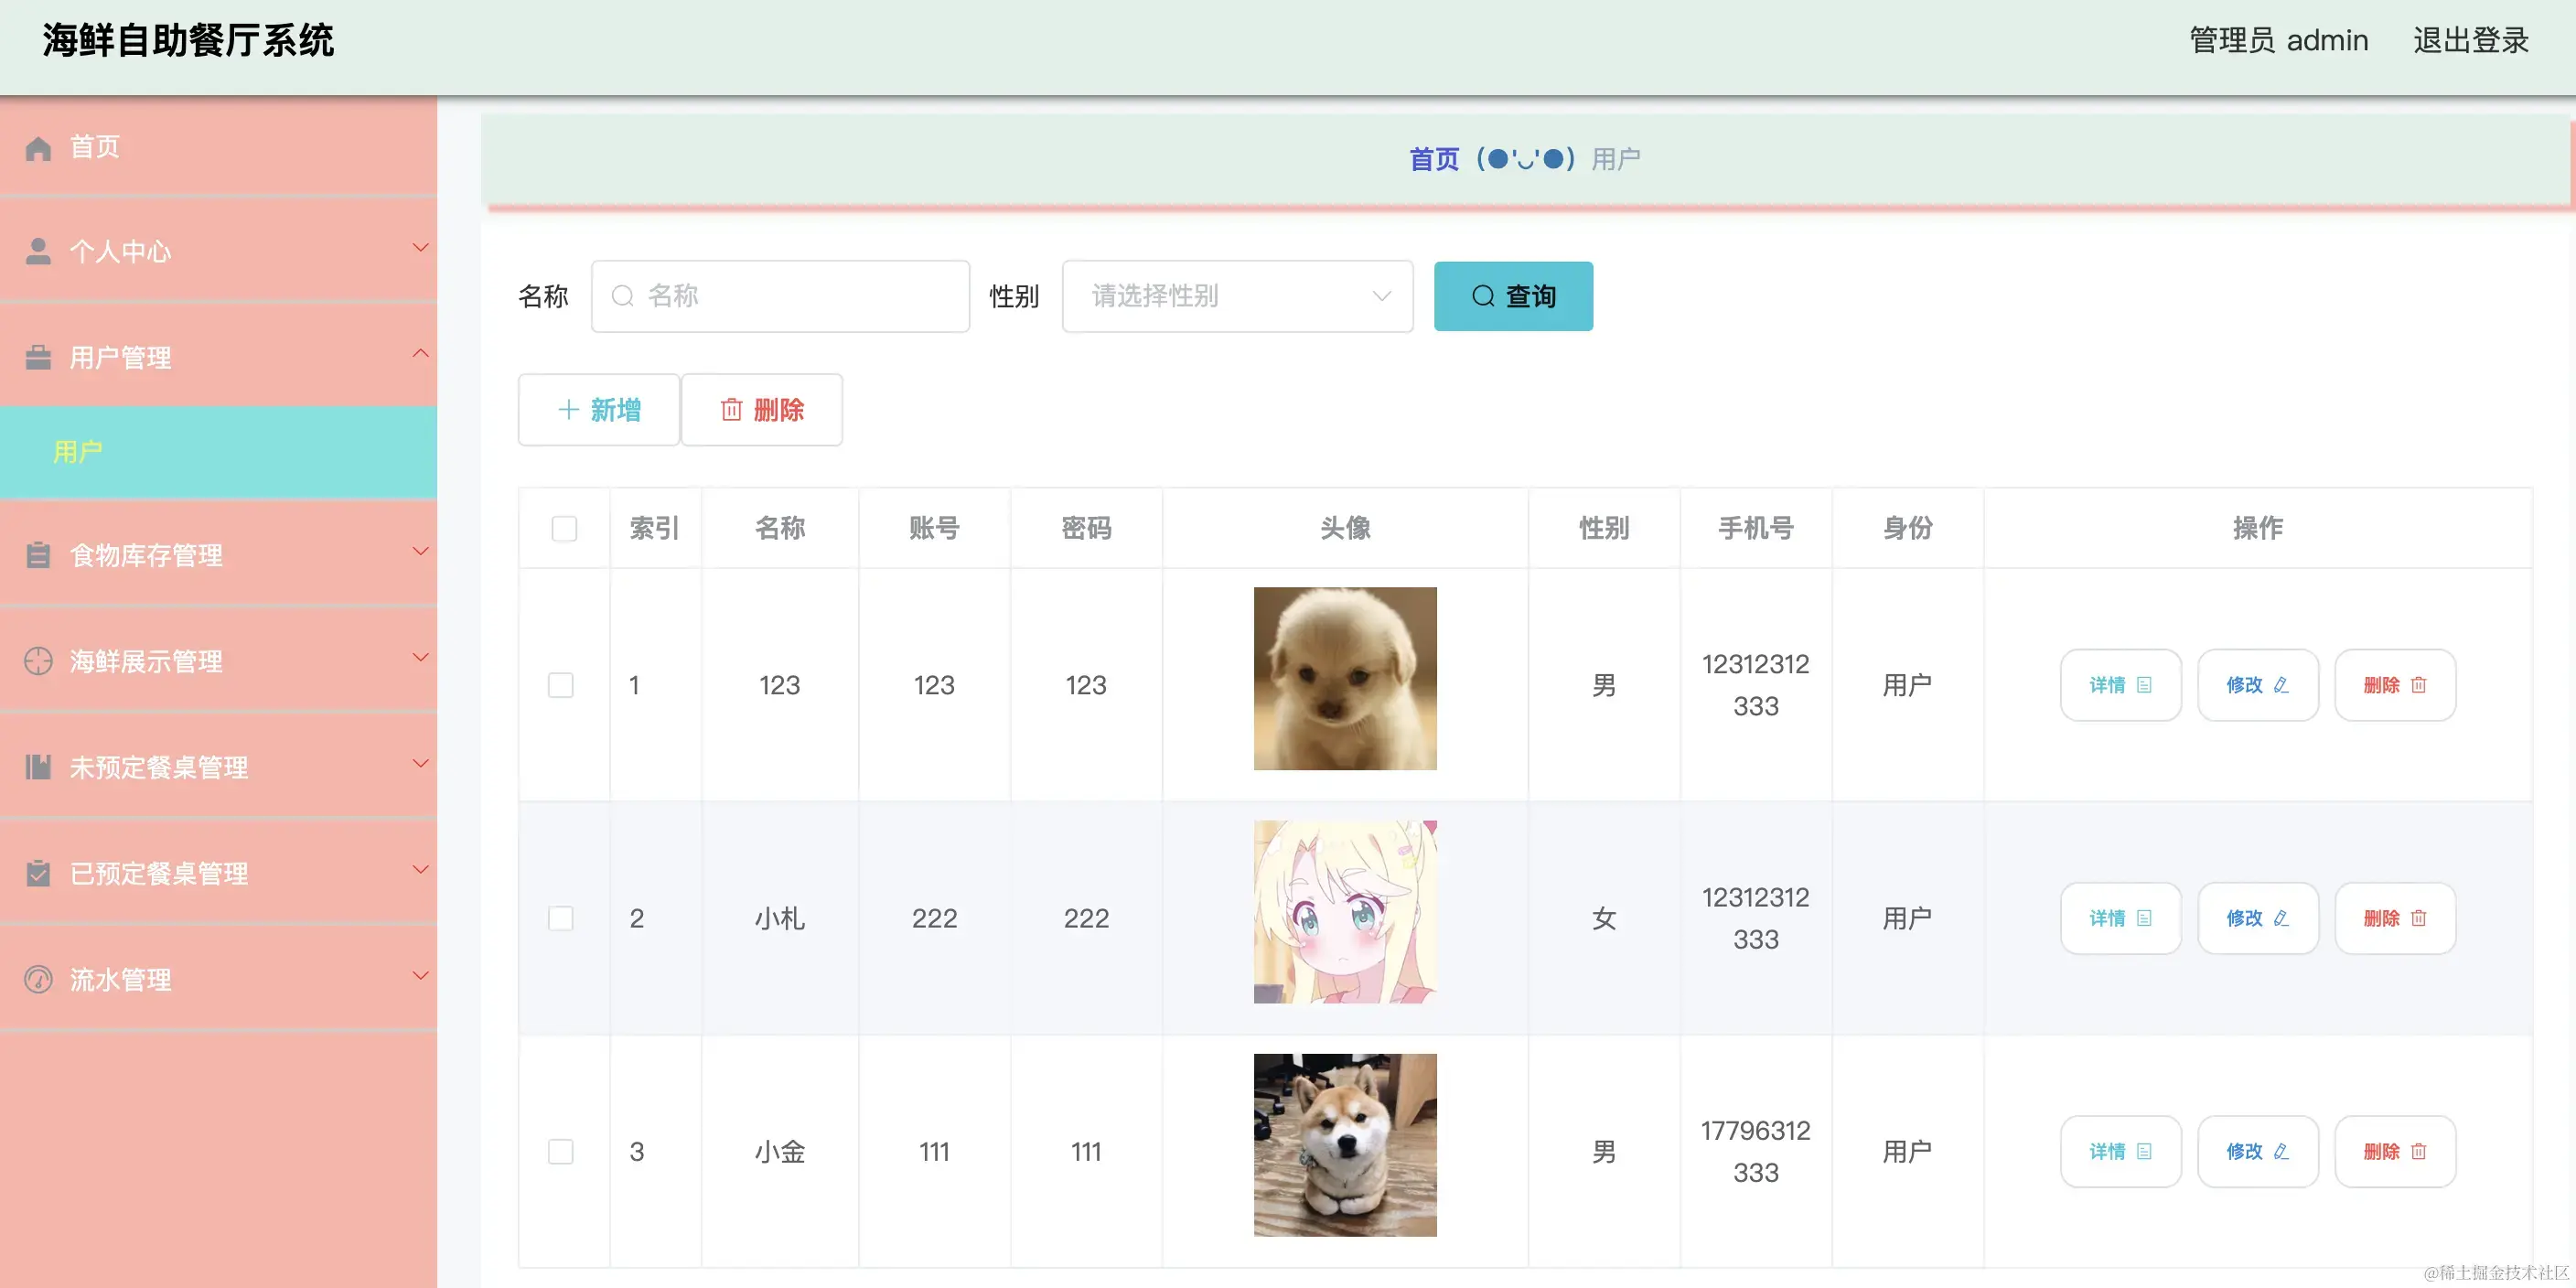Click the 已预定餐桌管理 checklist icon
The height and width of the screenshot is (1288, 2576).
[x=38, y=873]
